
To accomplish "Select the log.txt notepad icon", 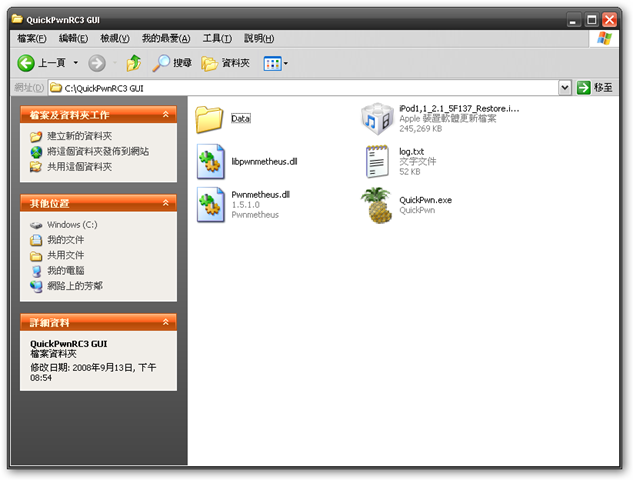I will pyautogui.click(x=377, y=161).
